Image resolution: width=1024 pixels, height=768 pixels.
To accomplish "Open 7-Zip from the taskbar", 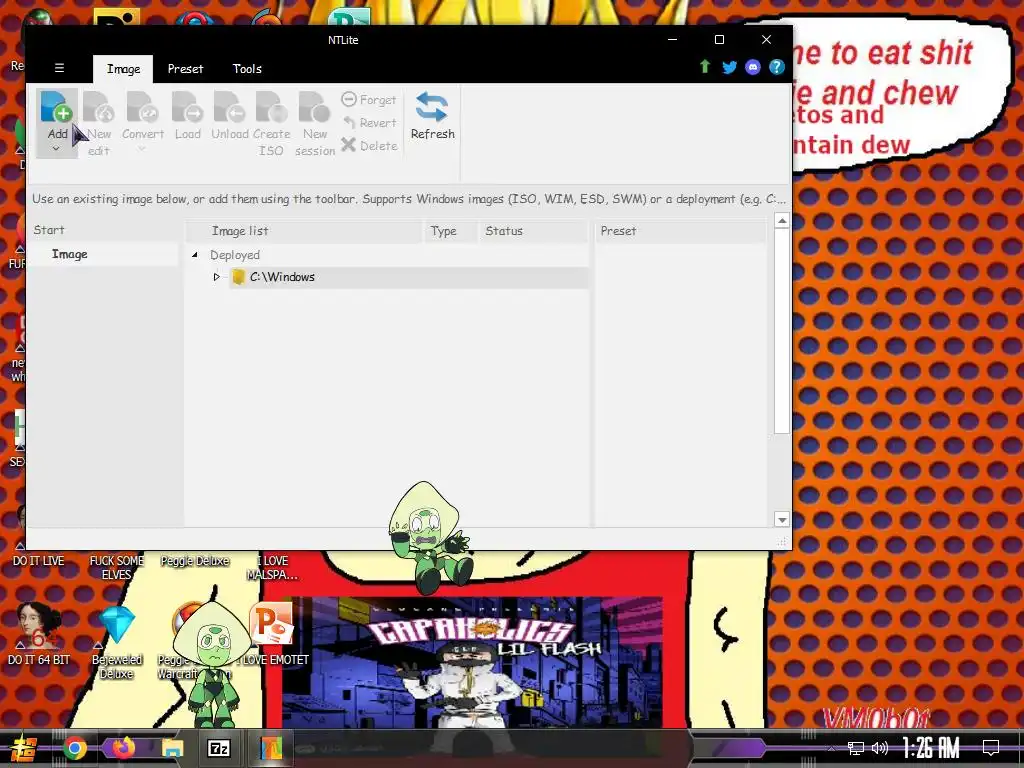I will tap(219, 748).
